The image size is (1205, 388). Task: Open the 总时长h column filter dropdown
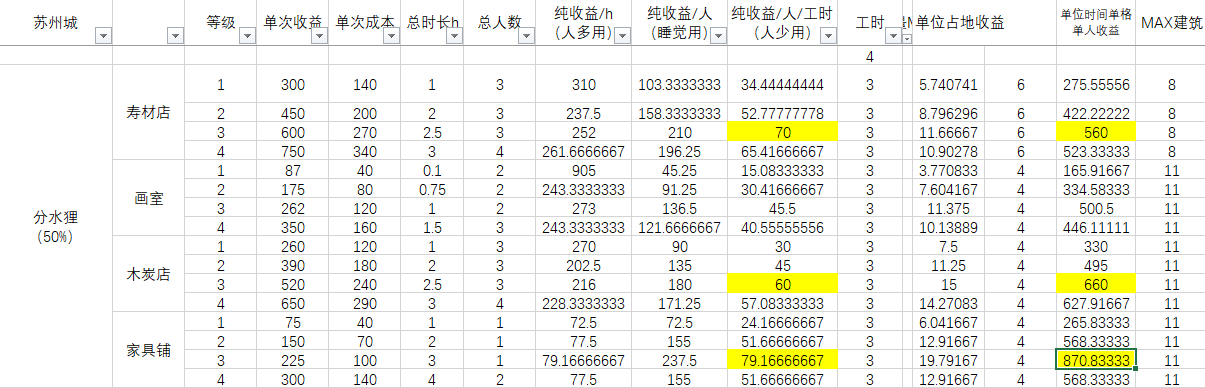point(454,37)
